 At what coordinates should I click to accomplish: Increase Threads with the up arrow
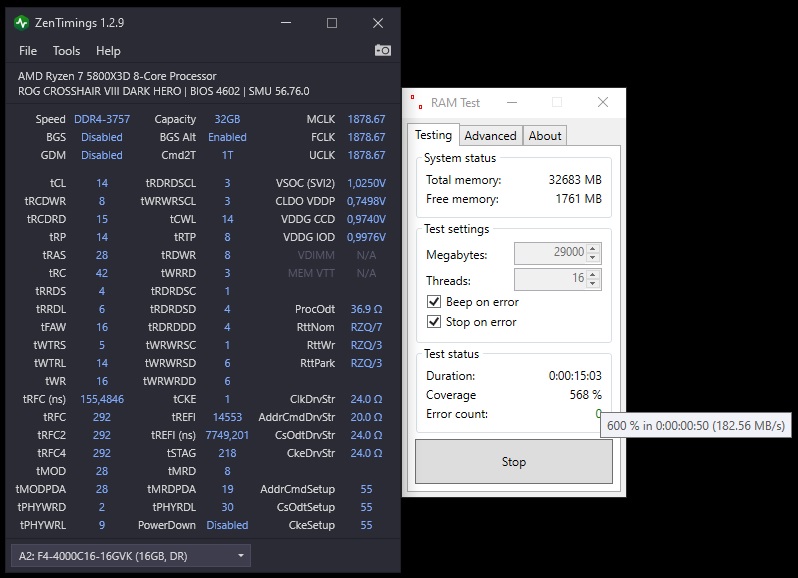(x=593, y=274)
